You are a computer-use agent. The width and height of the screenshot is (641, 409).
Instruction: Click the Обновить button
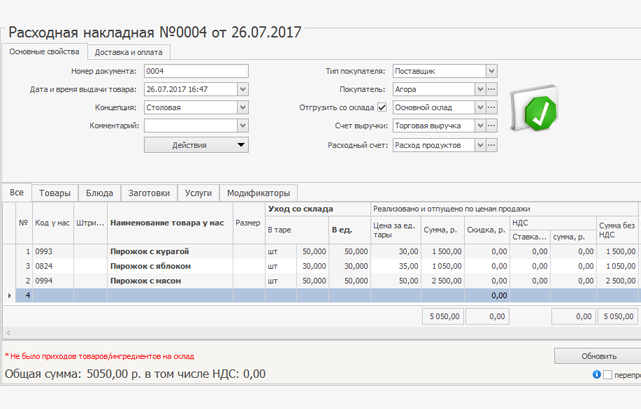(598, 356)
